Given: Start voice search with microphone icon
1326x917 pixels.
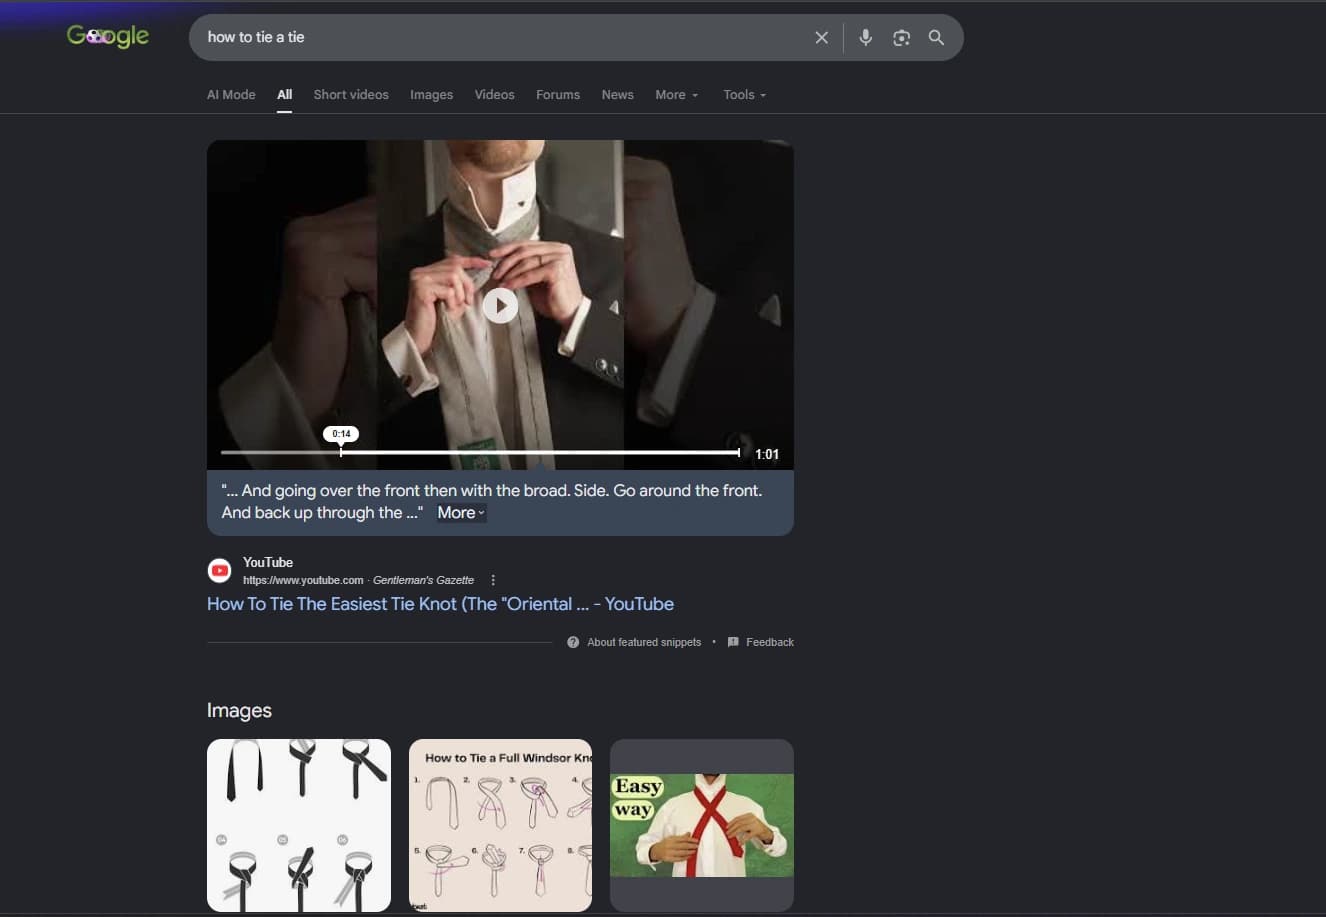Looking at the screenshot, I should [x=866, y=37].
